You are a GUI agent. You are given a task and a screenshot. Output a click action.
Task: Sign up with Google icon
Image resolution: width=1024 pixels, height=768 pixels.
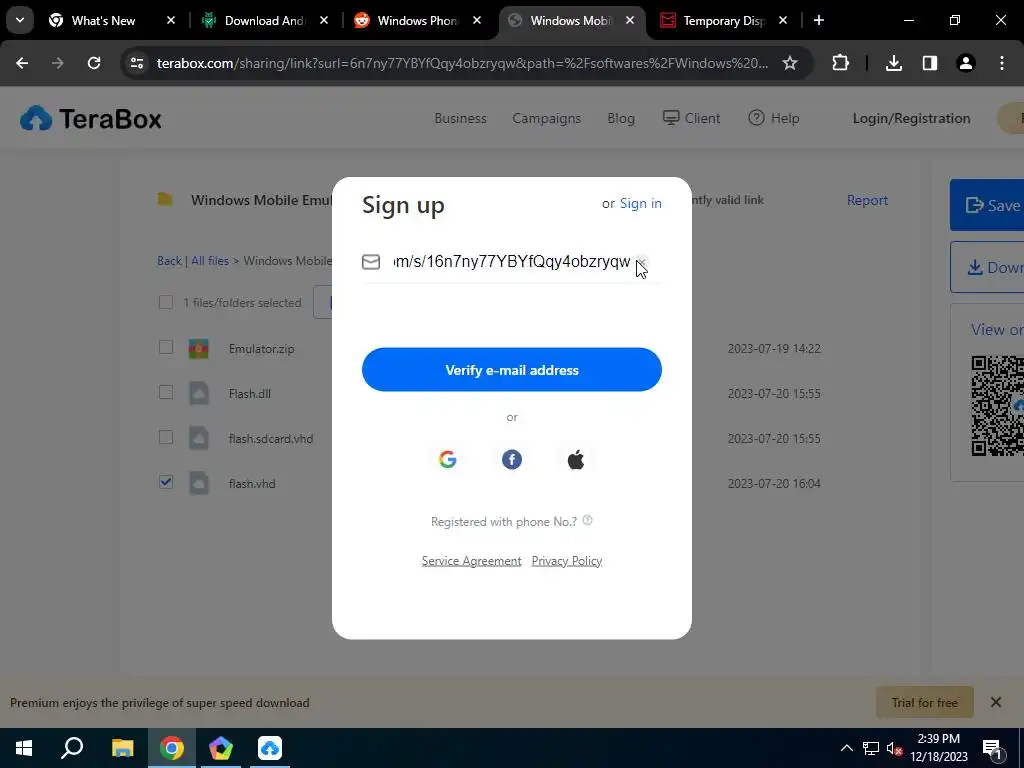pos(447,460)
